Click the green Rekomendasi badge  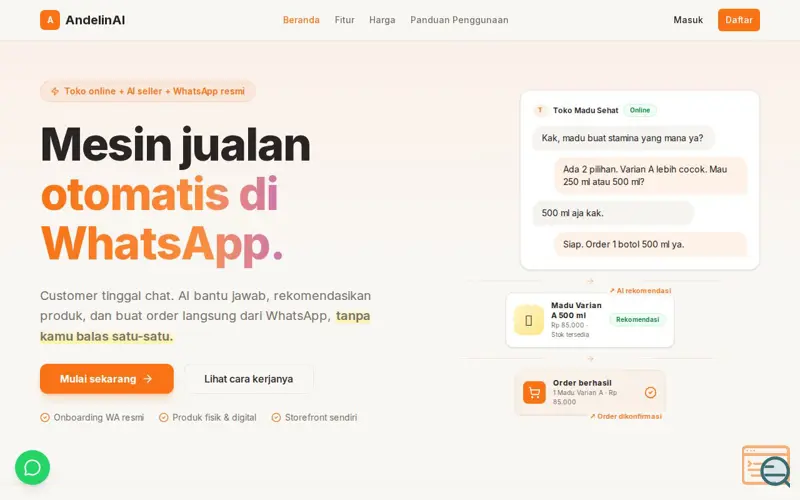tap(637, 319)
